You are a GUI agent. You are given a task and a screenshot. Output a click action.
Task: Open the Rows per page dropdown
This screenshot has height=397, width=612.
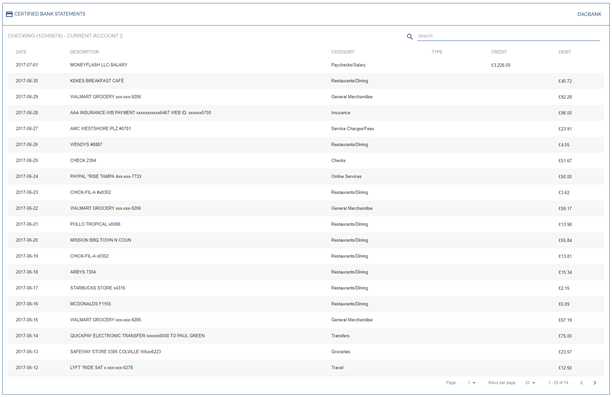(x=530, y=383)
